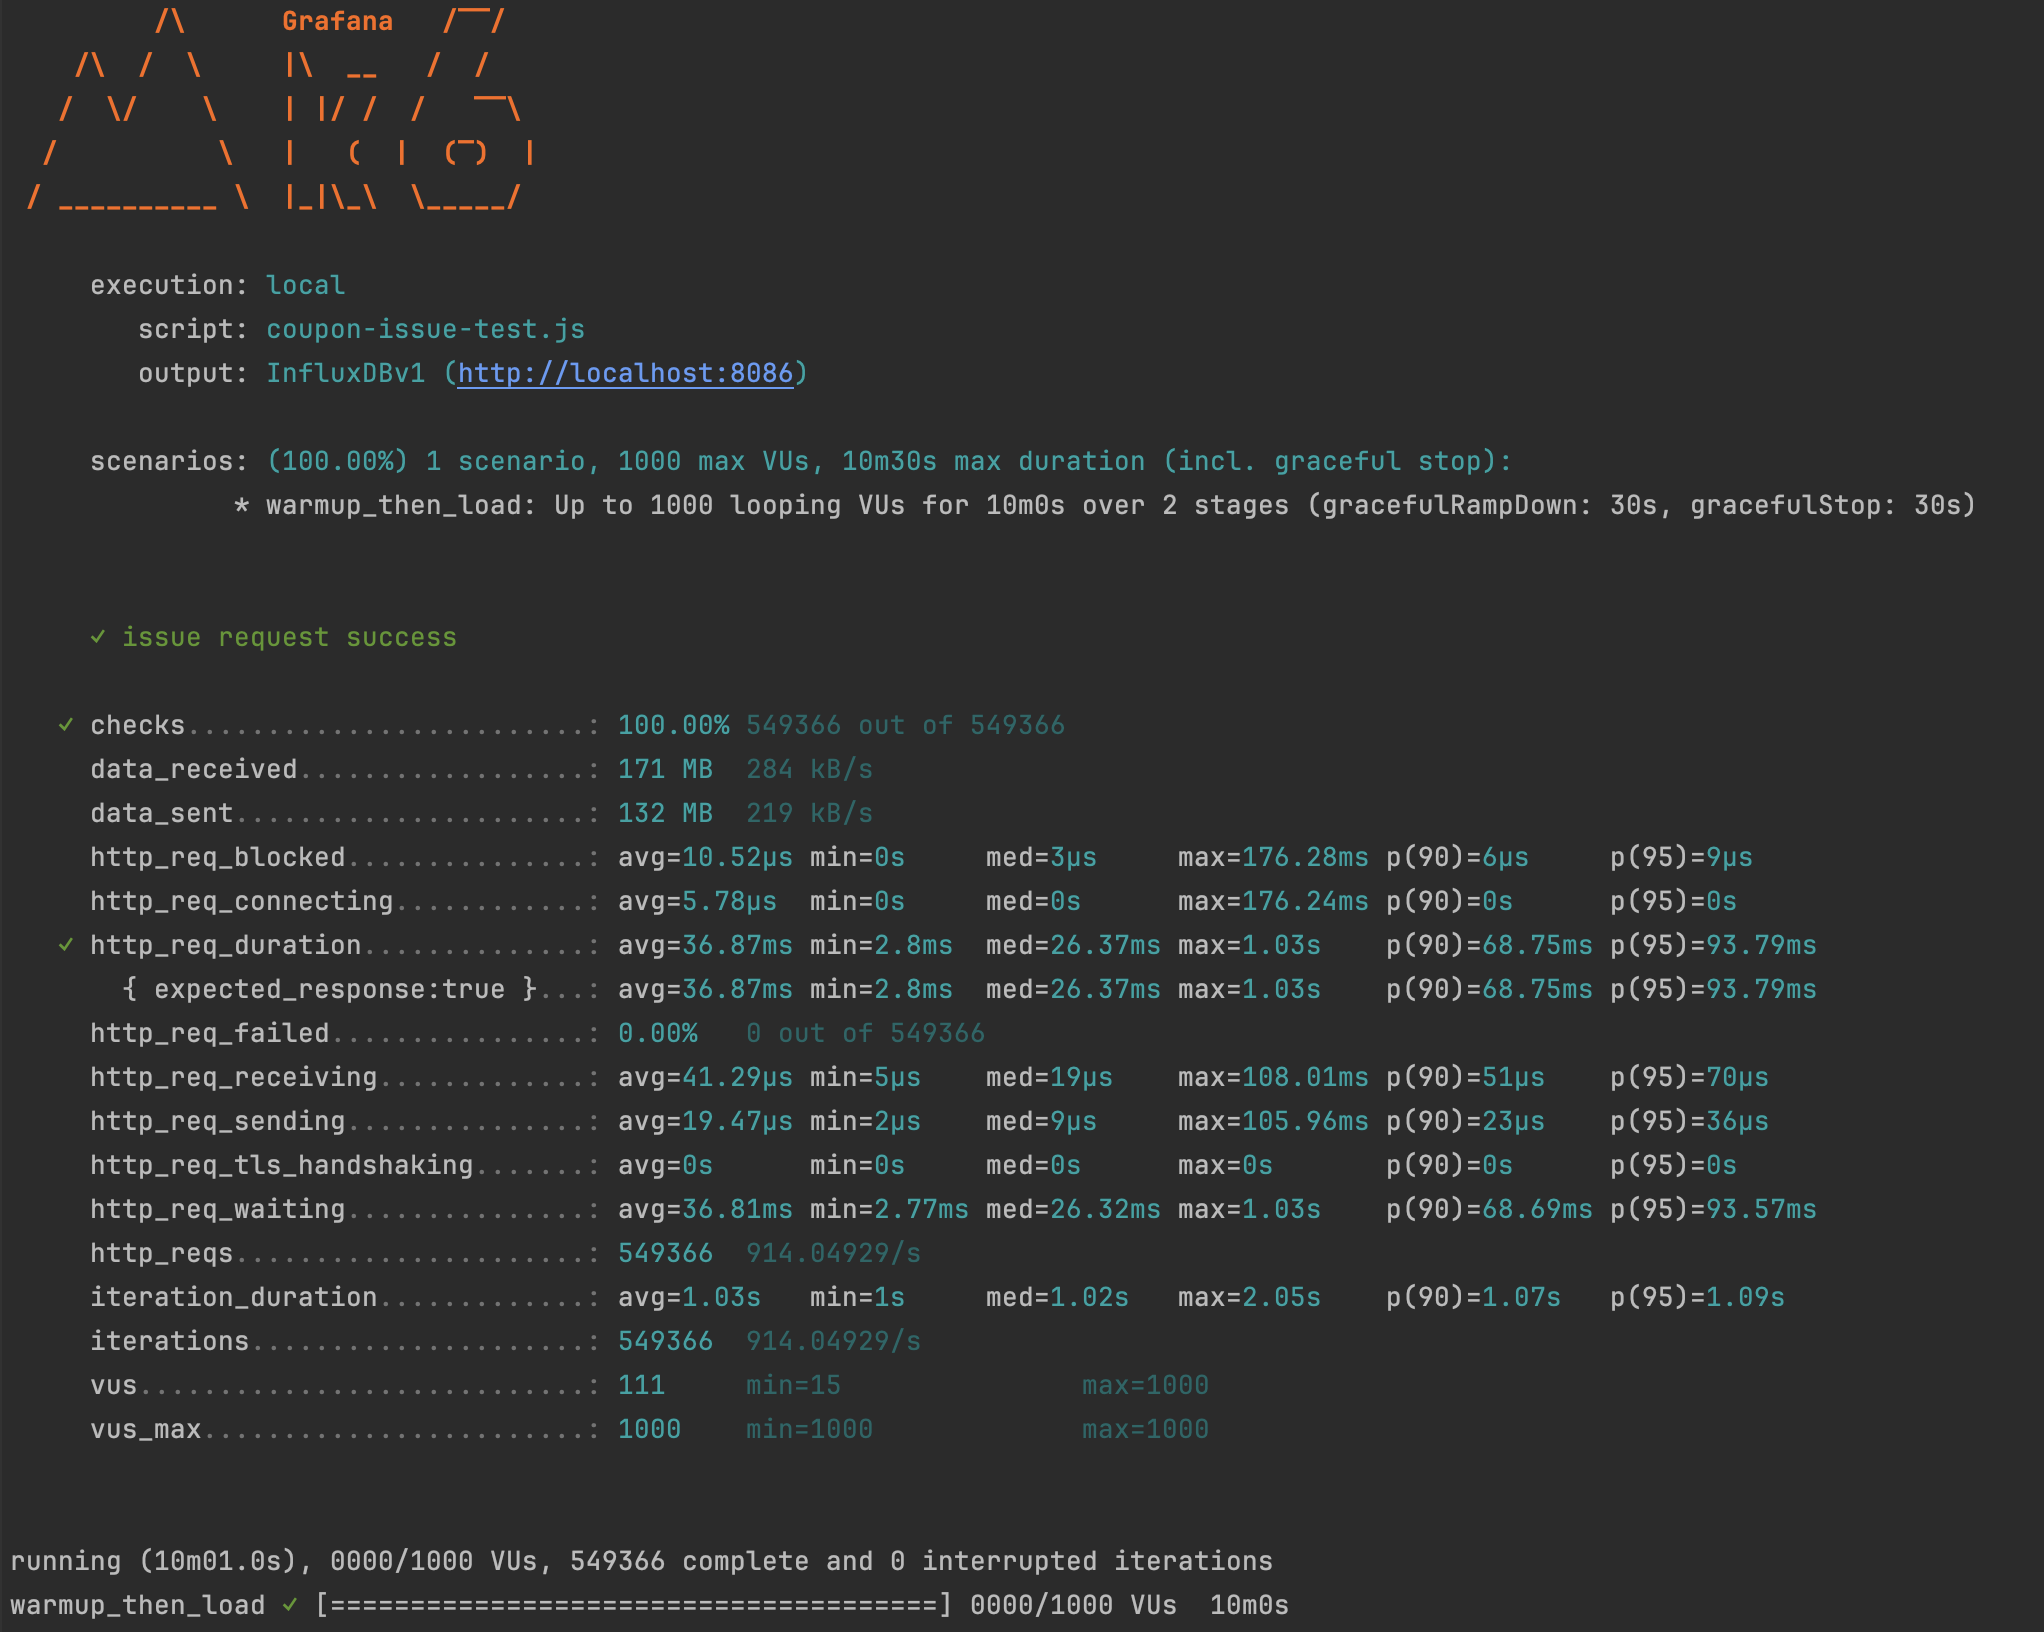Click 'max=176.24ms' in http_req_connecting row

tap(1273, 901)
